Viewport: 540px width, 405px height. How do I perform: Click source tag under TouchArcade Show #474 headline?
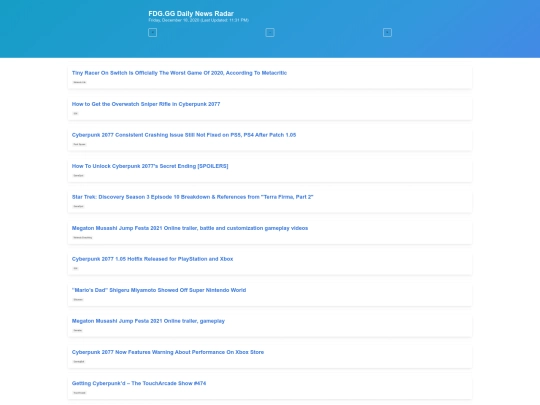pos(79,393)
